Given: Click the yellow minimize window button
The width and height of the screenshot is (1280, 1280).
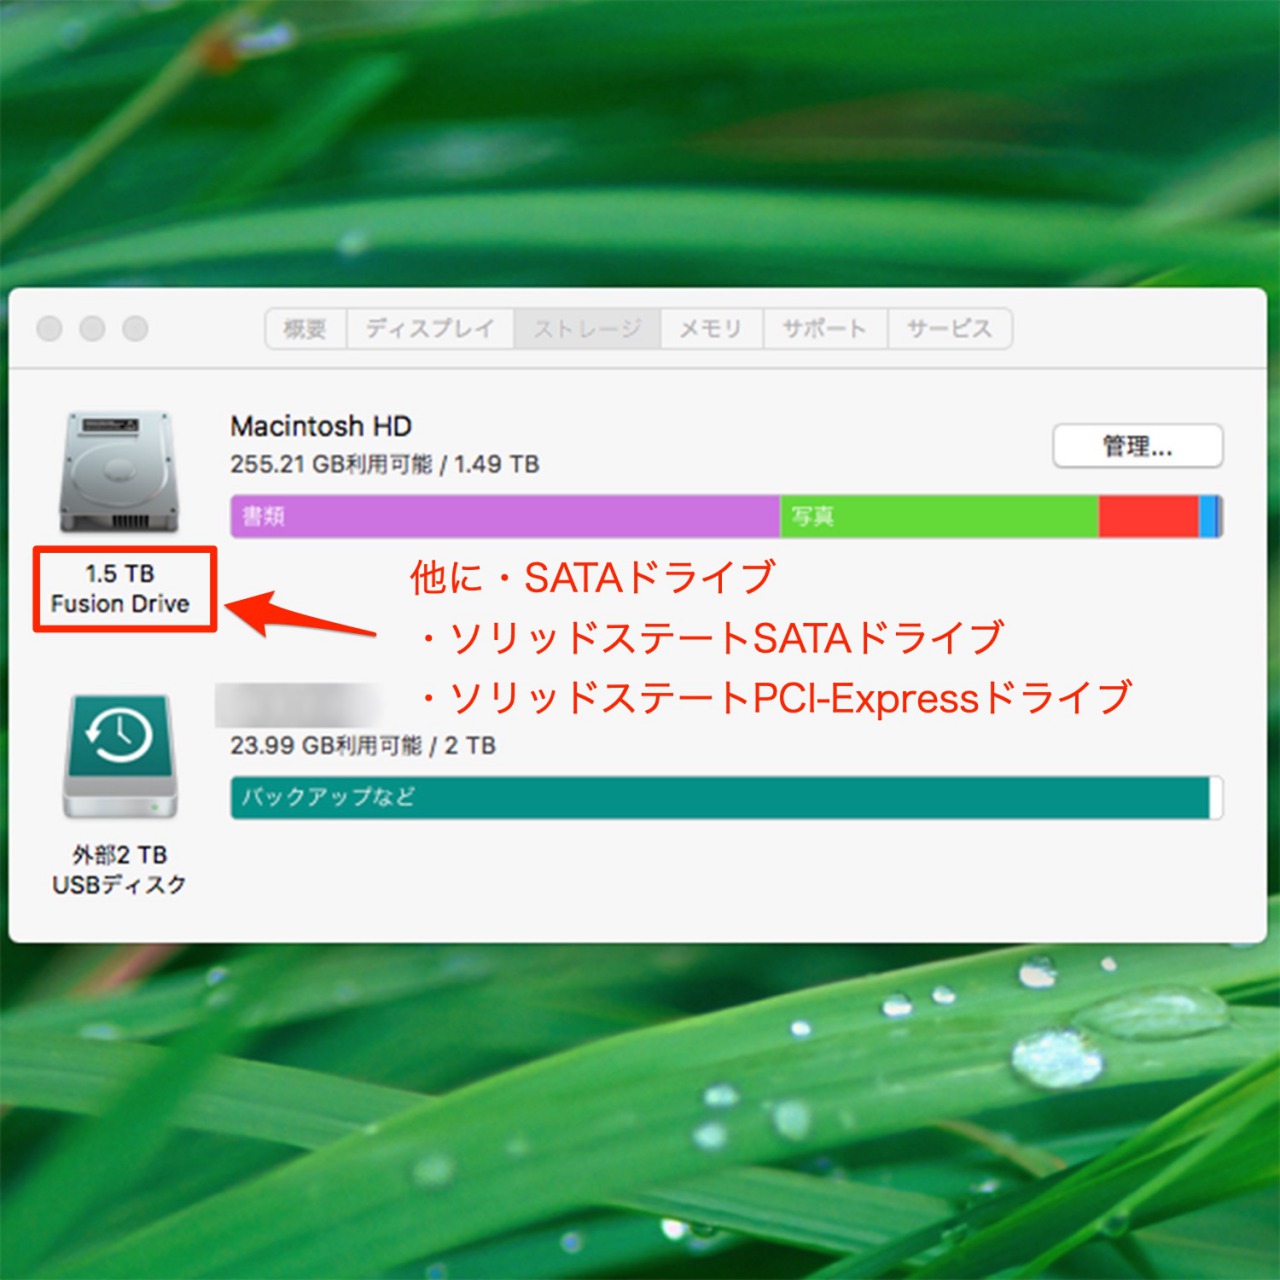Looking at the screenshot, I should pos(91,327).
